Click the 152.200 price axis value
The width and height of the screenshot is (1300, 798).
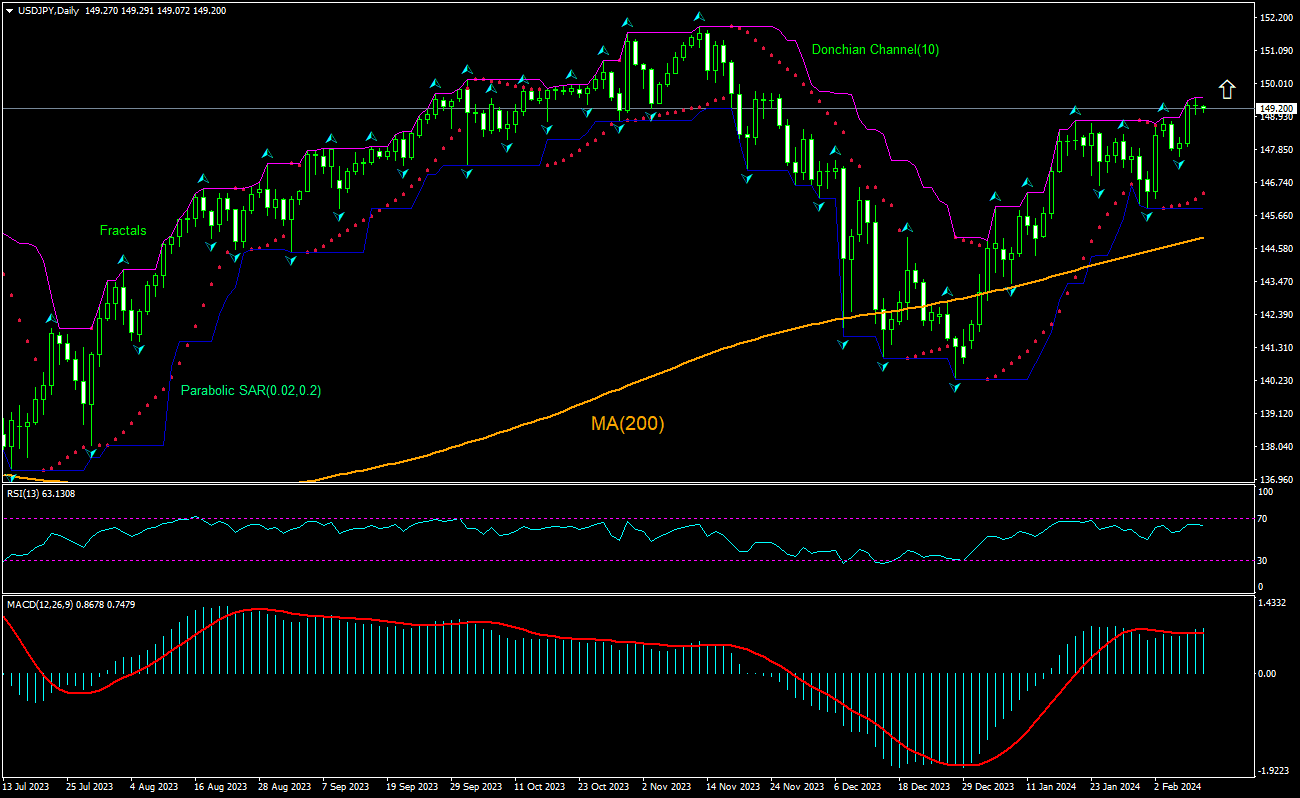(1273, 18)
